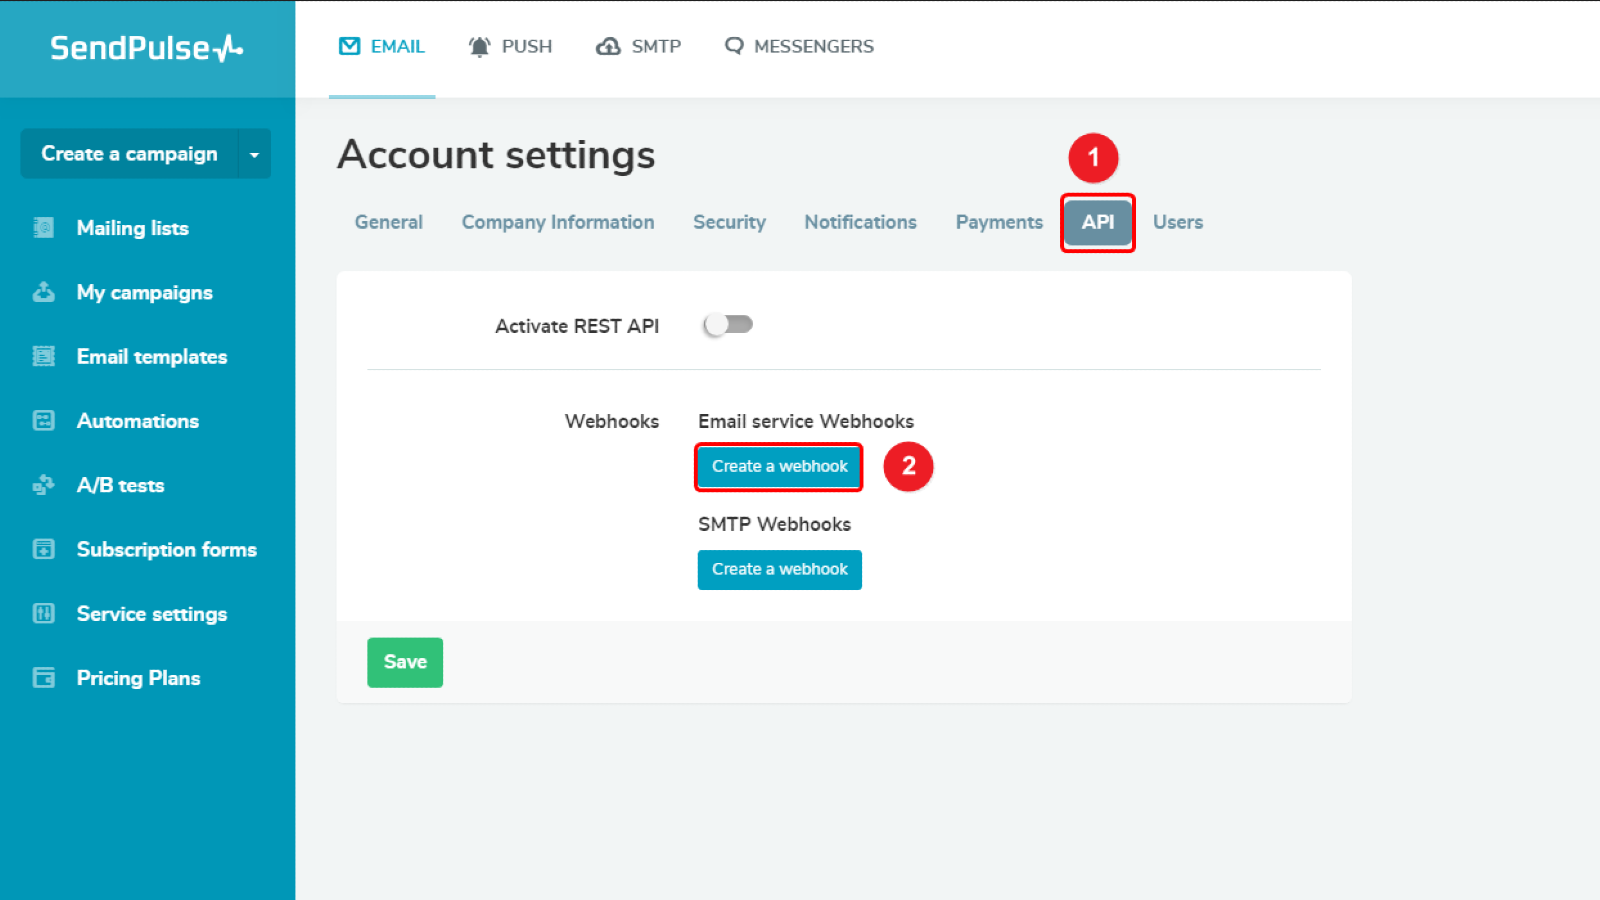Click the My campaigns sidebar icon
Screen dimensions: 1600x900
coord(44,292)
